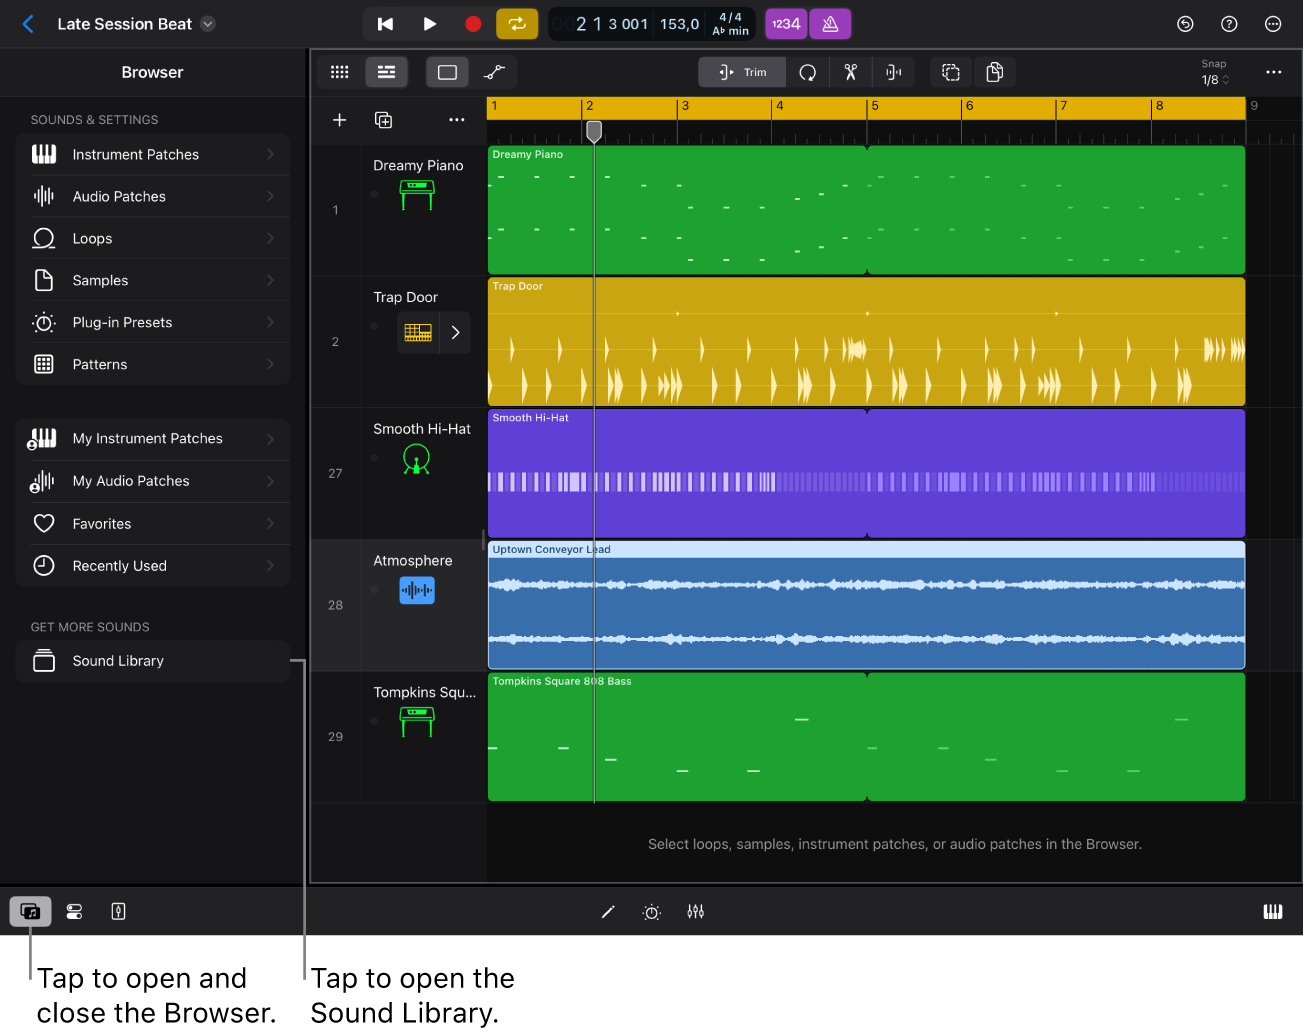
Task: Click the Atmosphere audio waveform icon
Action: 417,590
